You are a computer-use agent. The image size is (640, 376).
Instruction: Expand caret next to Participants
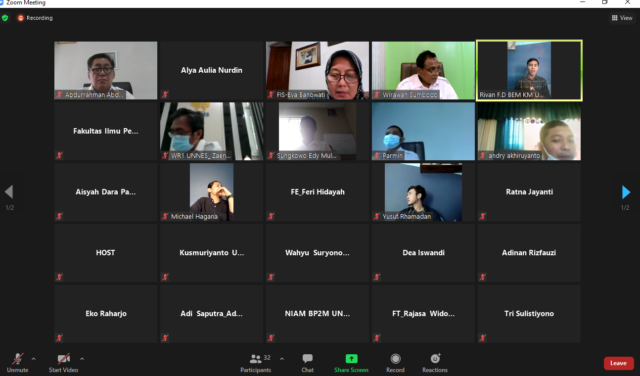click(x=282, y=359)
